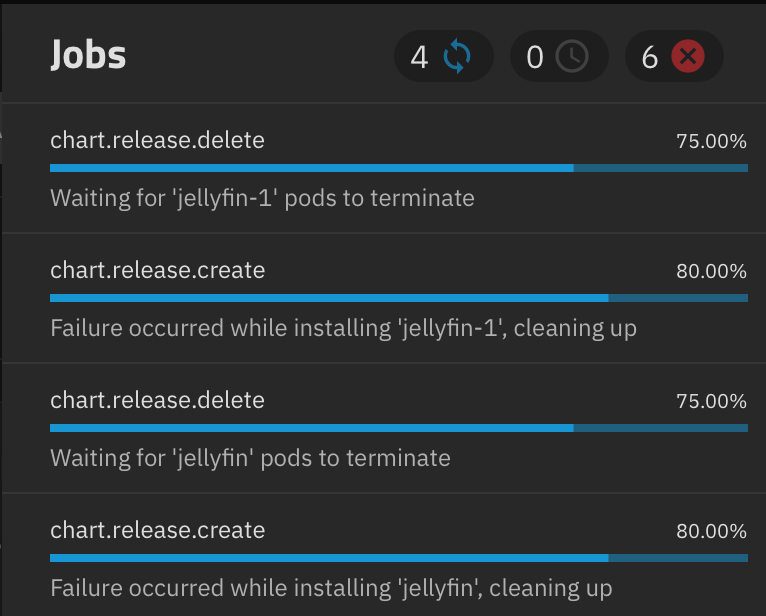Click progress bar of jellyfin delete job
Viewport: 766px width, 616px height.
(399, 428)
